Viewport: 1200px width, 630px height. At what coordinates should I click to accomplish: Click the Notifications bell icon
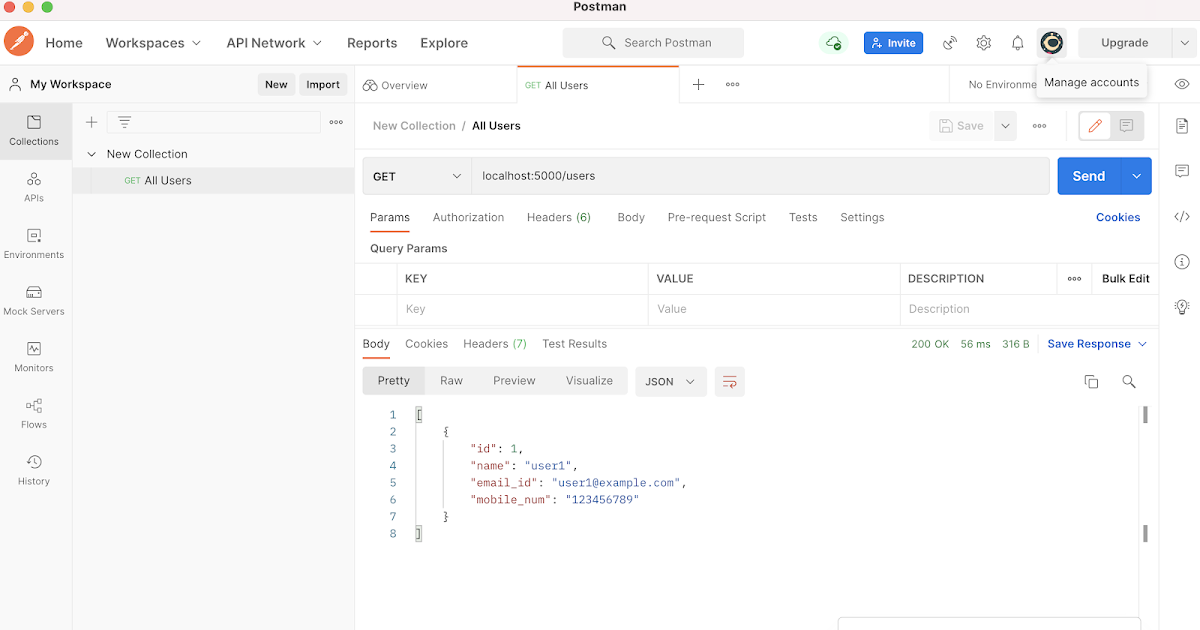tap(1018, 43)
